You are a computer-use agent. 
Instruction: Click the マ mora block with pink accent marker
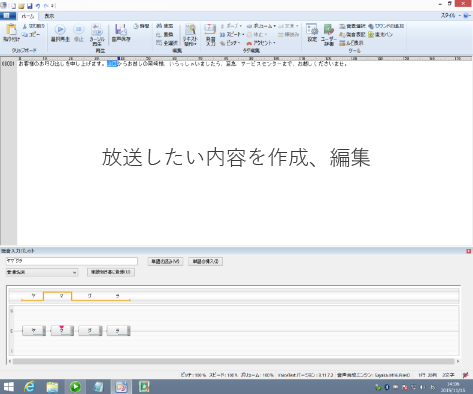[x=62, y=331]
